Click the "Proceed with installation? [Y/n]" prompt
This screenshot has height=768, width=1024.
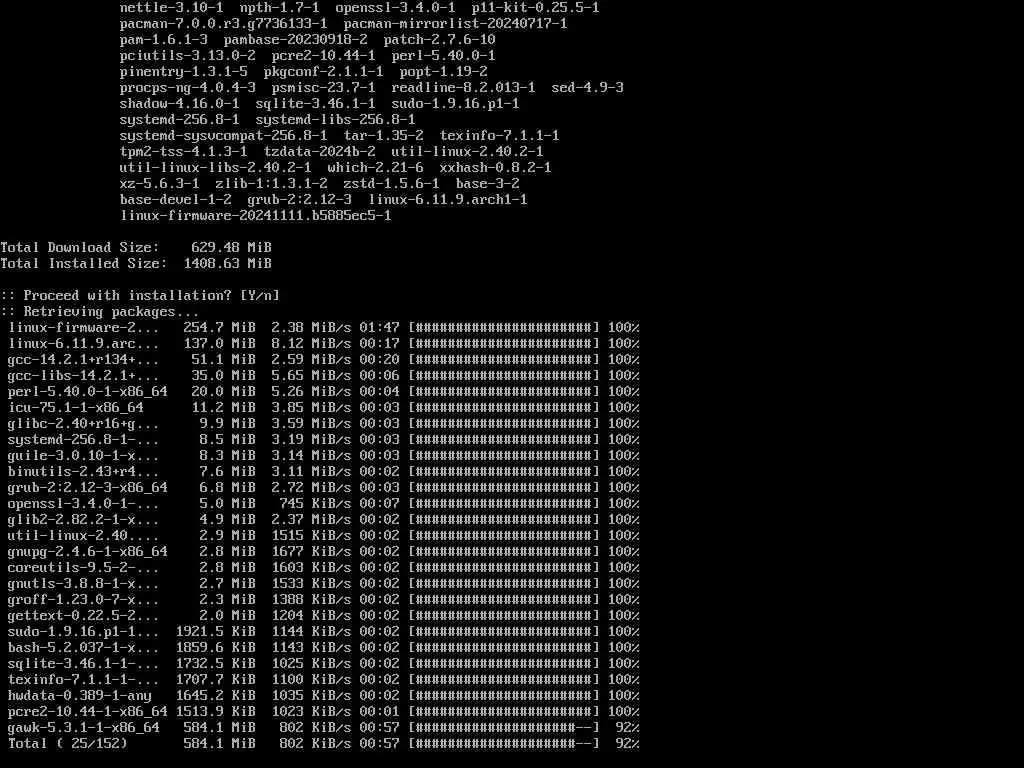point(140,295)
